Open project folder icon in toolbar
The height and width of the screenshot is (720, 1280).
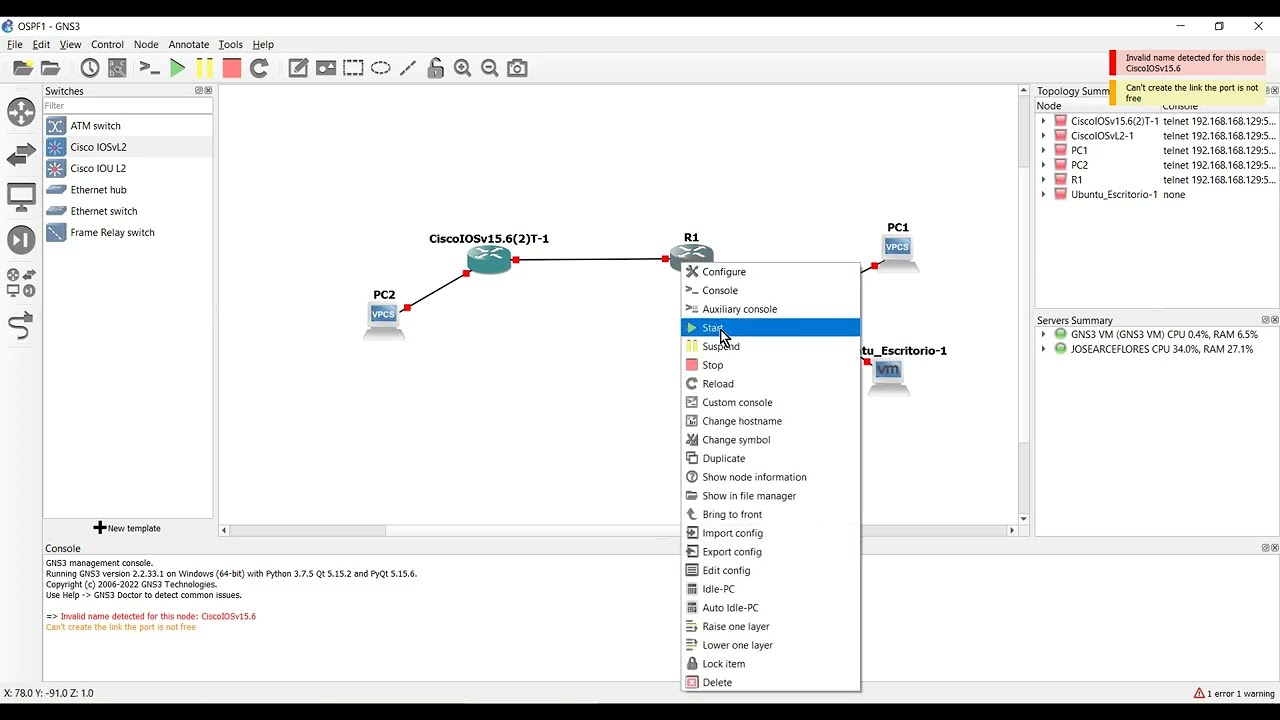[x=50, y=68]
